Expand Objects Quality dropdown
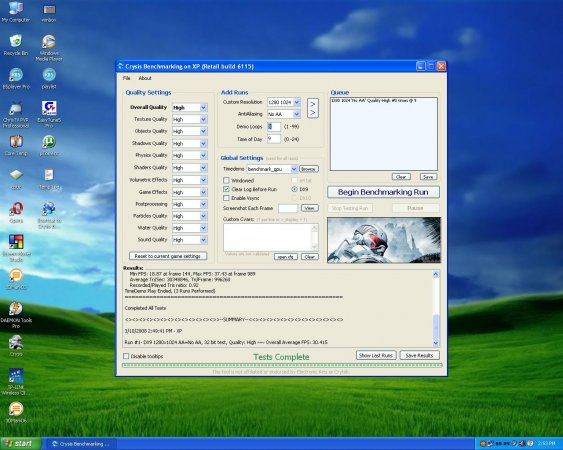 204,131
